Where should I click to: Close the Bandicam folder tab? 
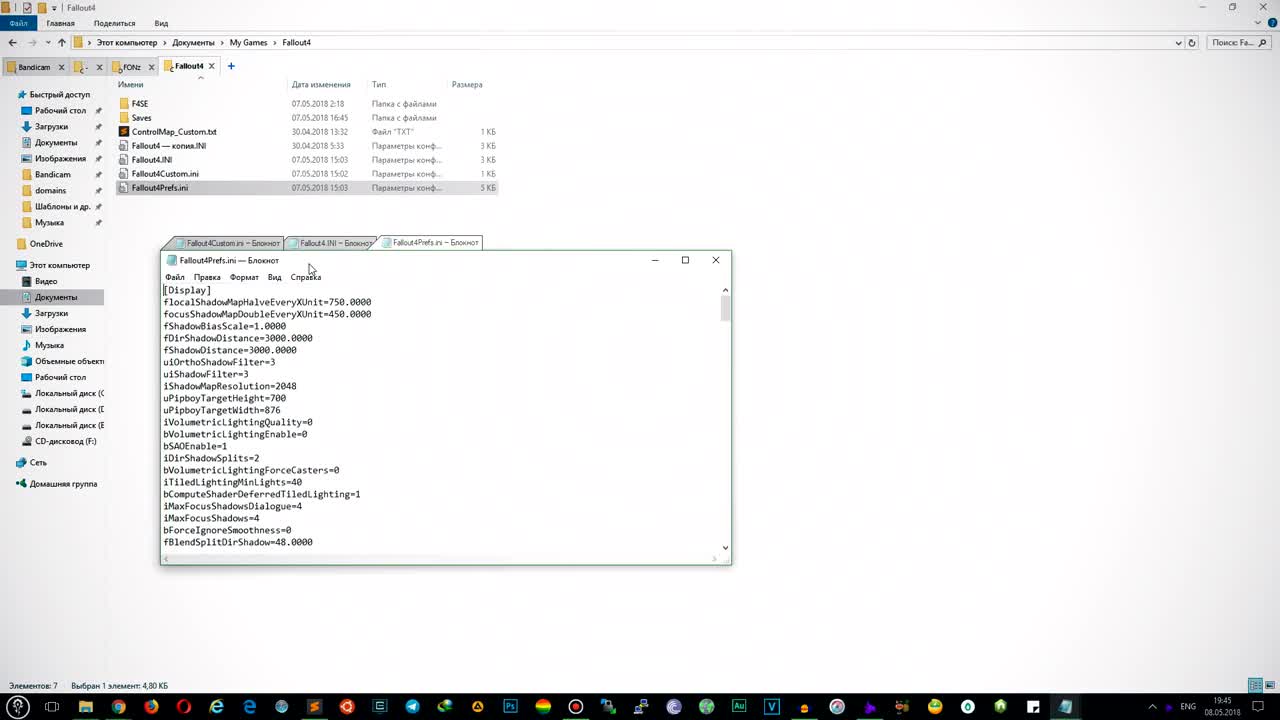(x=61, y=67)
